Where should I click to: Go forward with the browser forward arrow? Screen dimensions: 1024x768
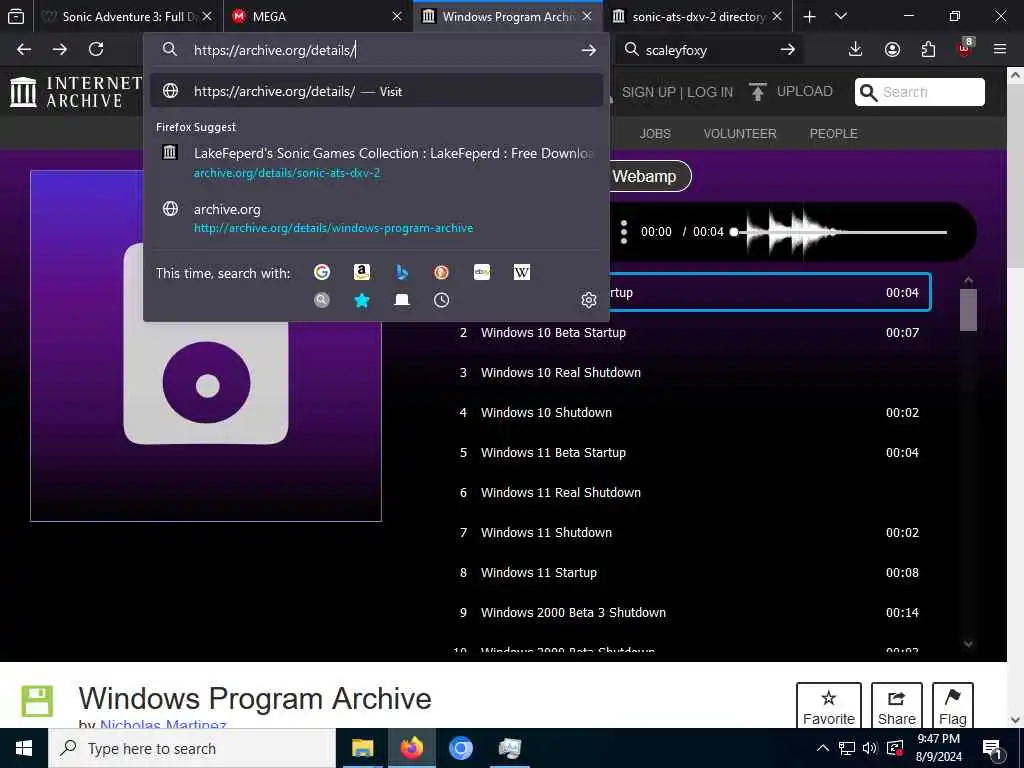click(x=59, y=50)
